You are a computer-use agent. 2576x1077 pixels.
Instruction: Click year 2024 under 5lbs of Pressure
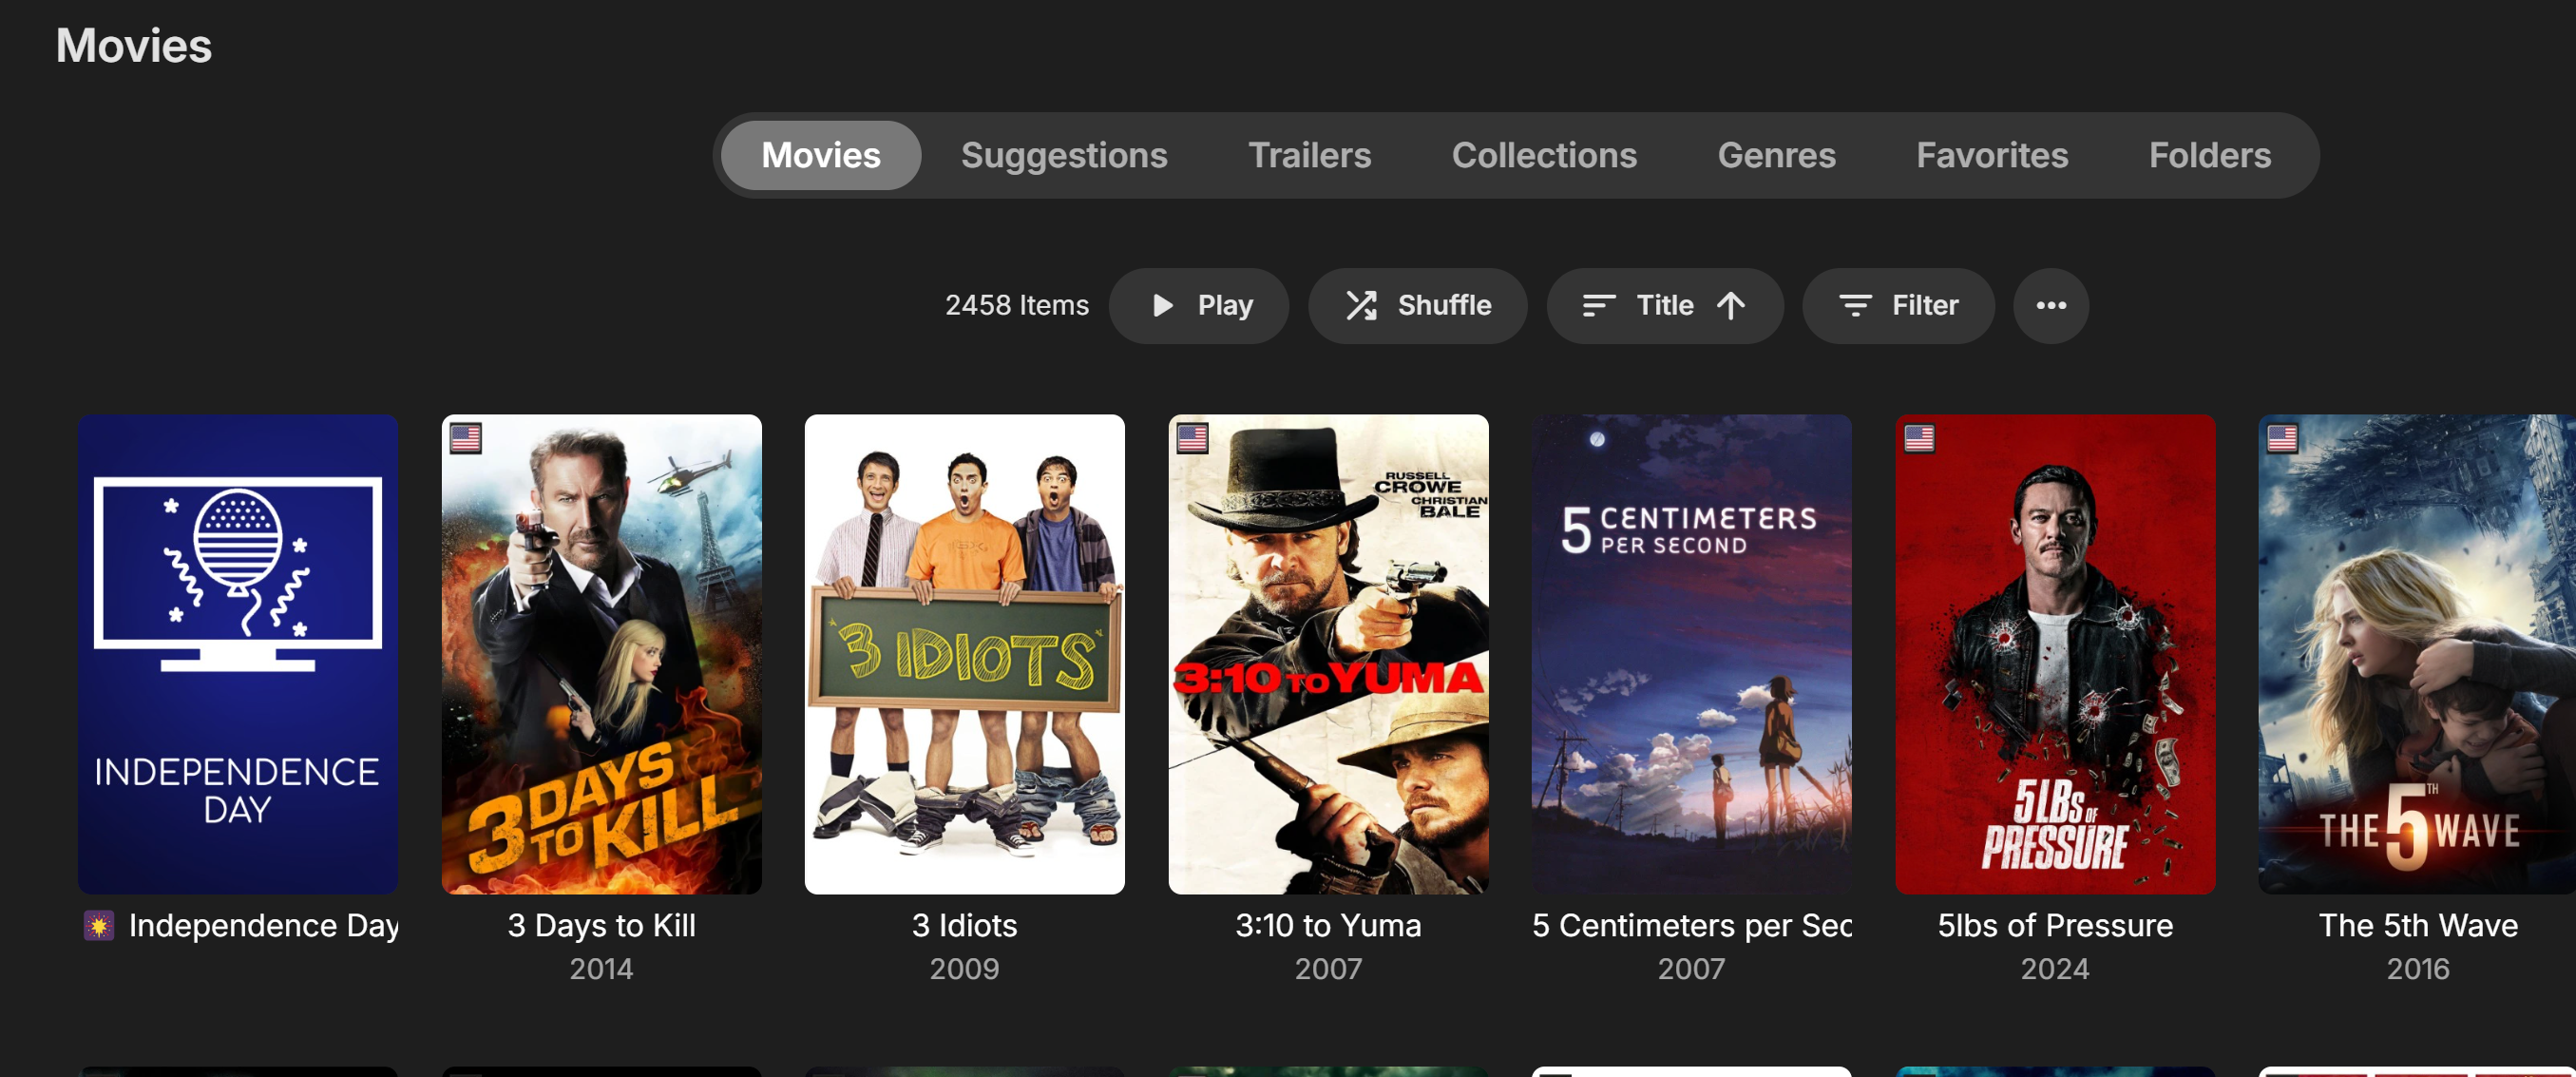2056,968
